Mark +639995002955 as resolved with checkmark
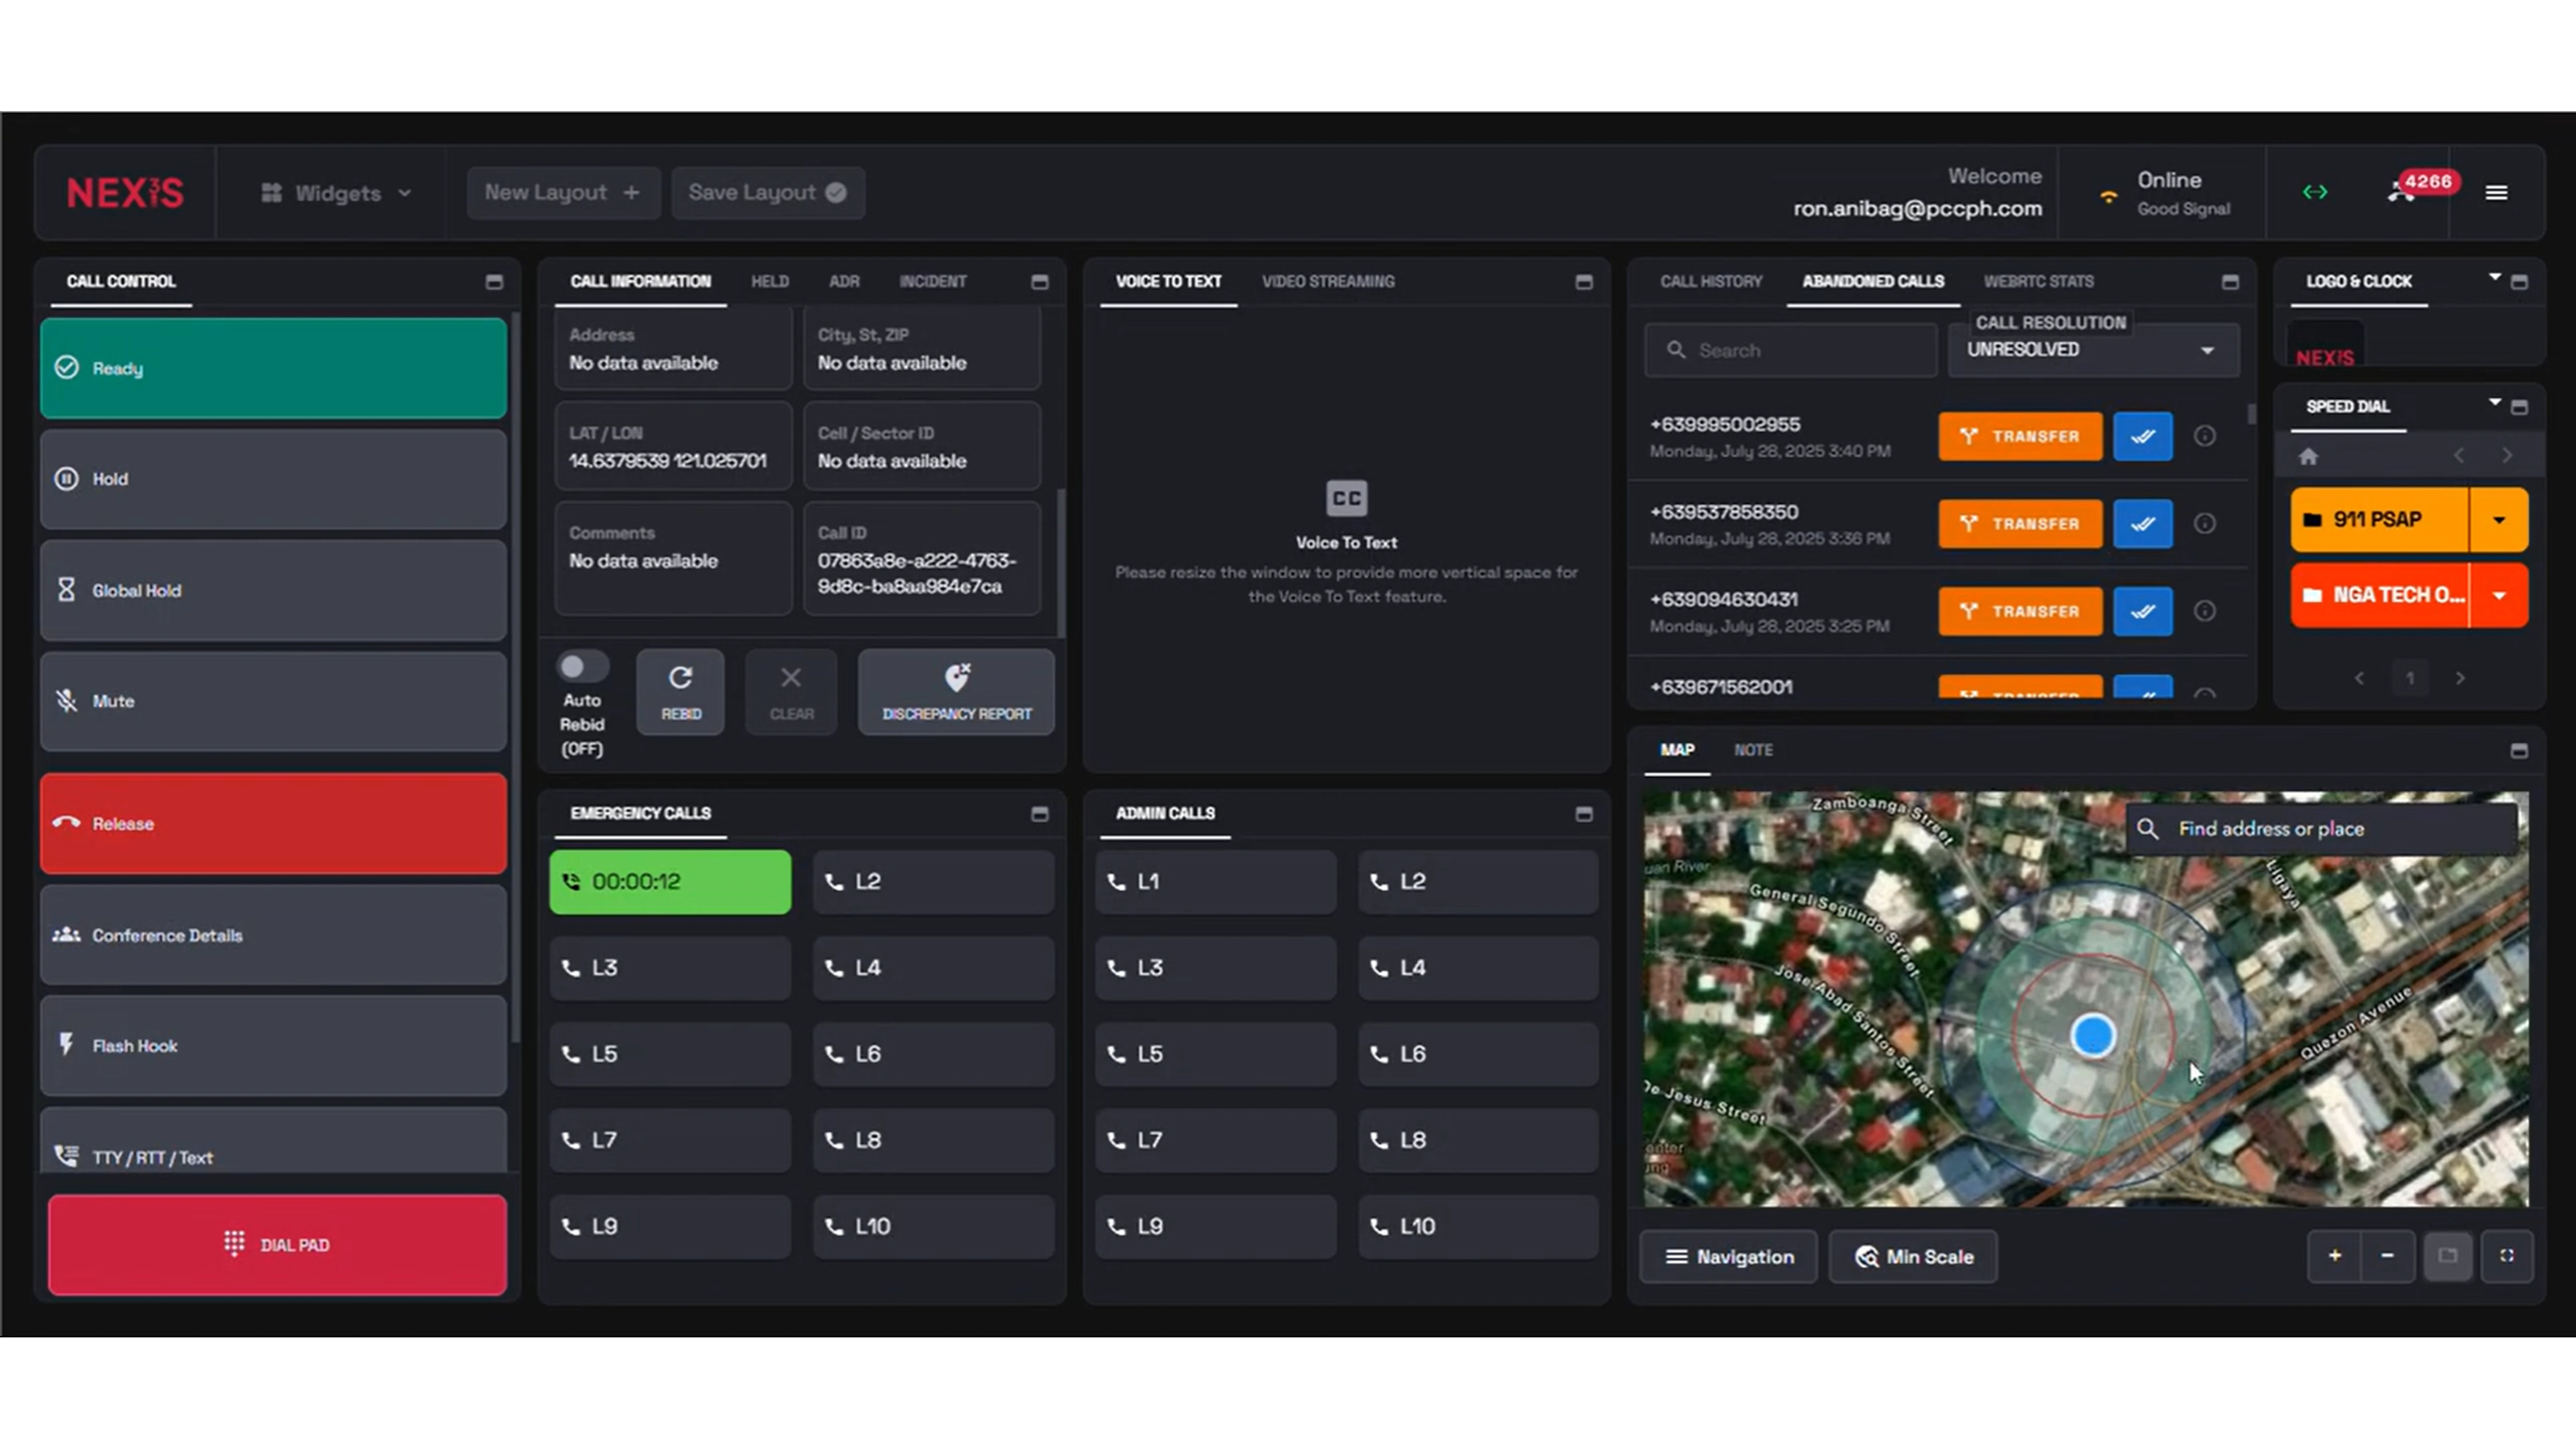Viewport: 2576px width, 1449px height. (x=2142, y=436)
